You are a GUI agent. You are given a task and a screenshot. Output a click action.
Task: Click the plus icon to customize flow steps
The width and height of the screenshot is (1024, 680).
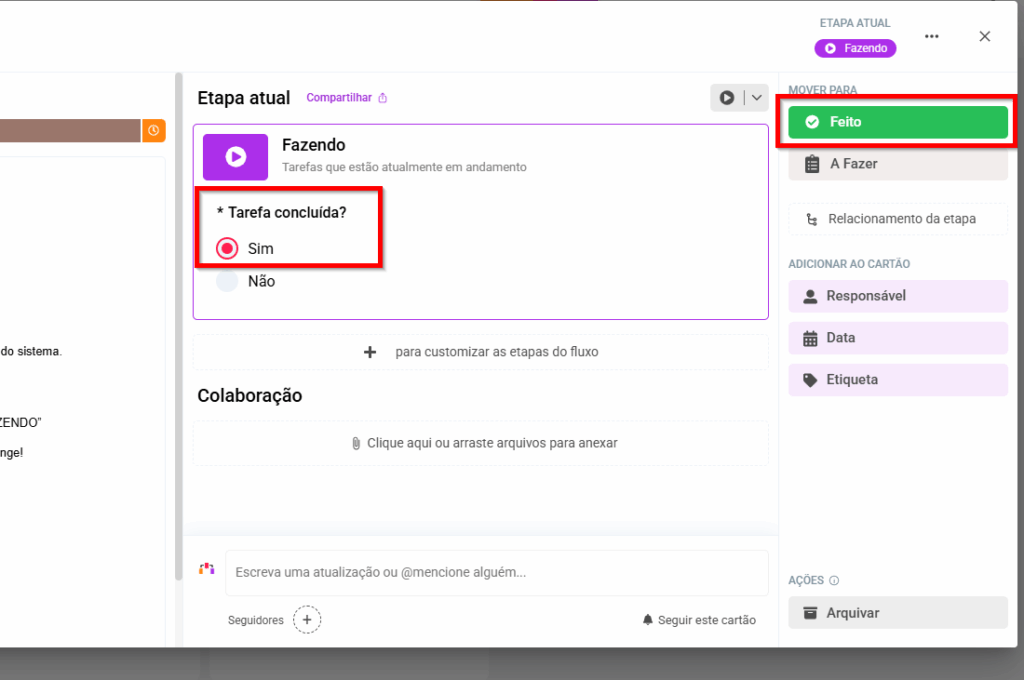click(370, 352)
